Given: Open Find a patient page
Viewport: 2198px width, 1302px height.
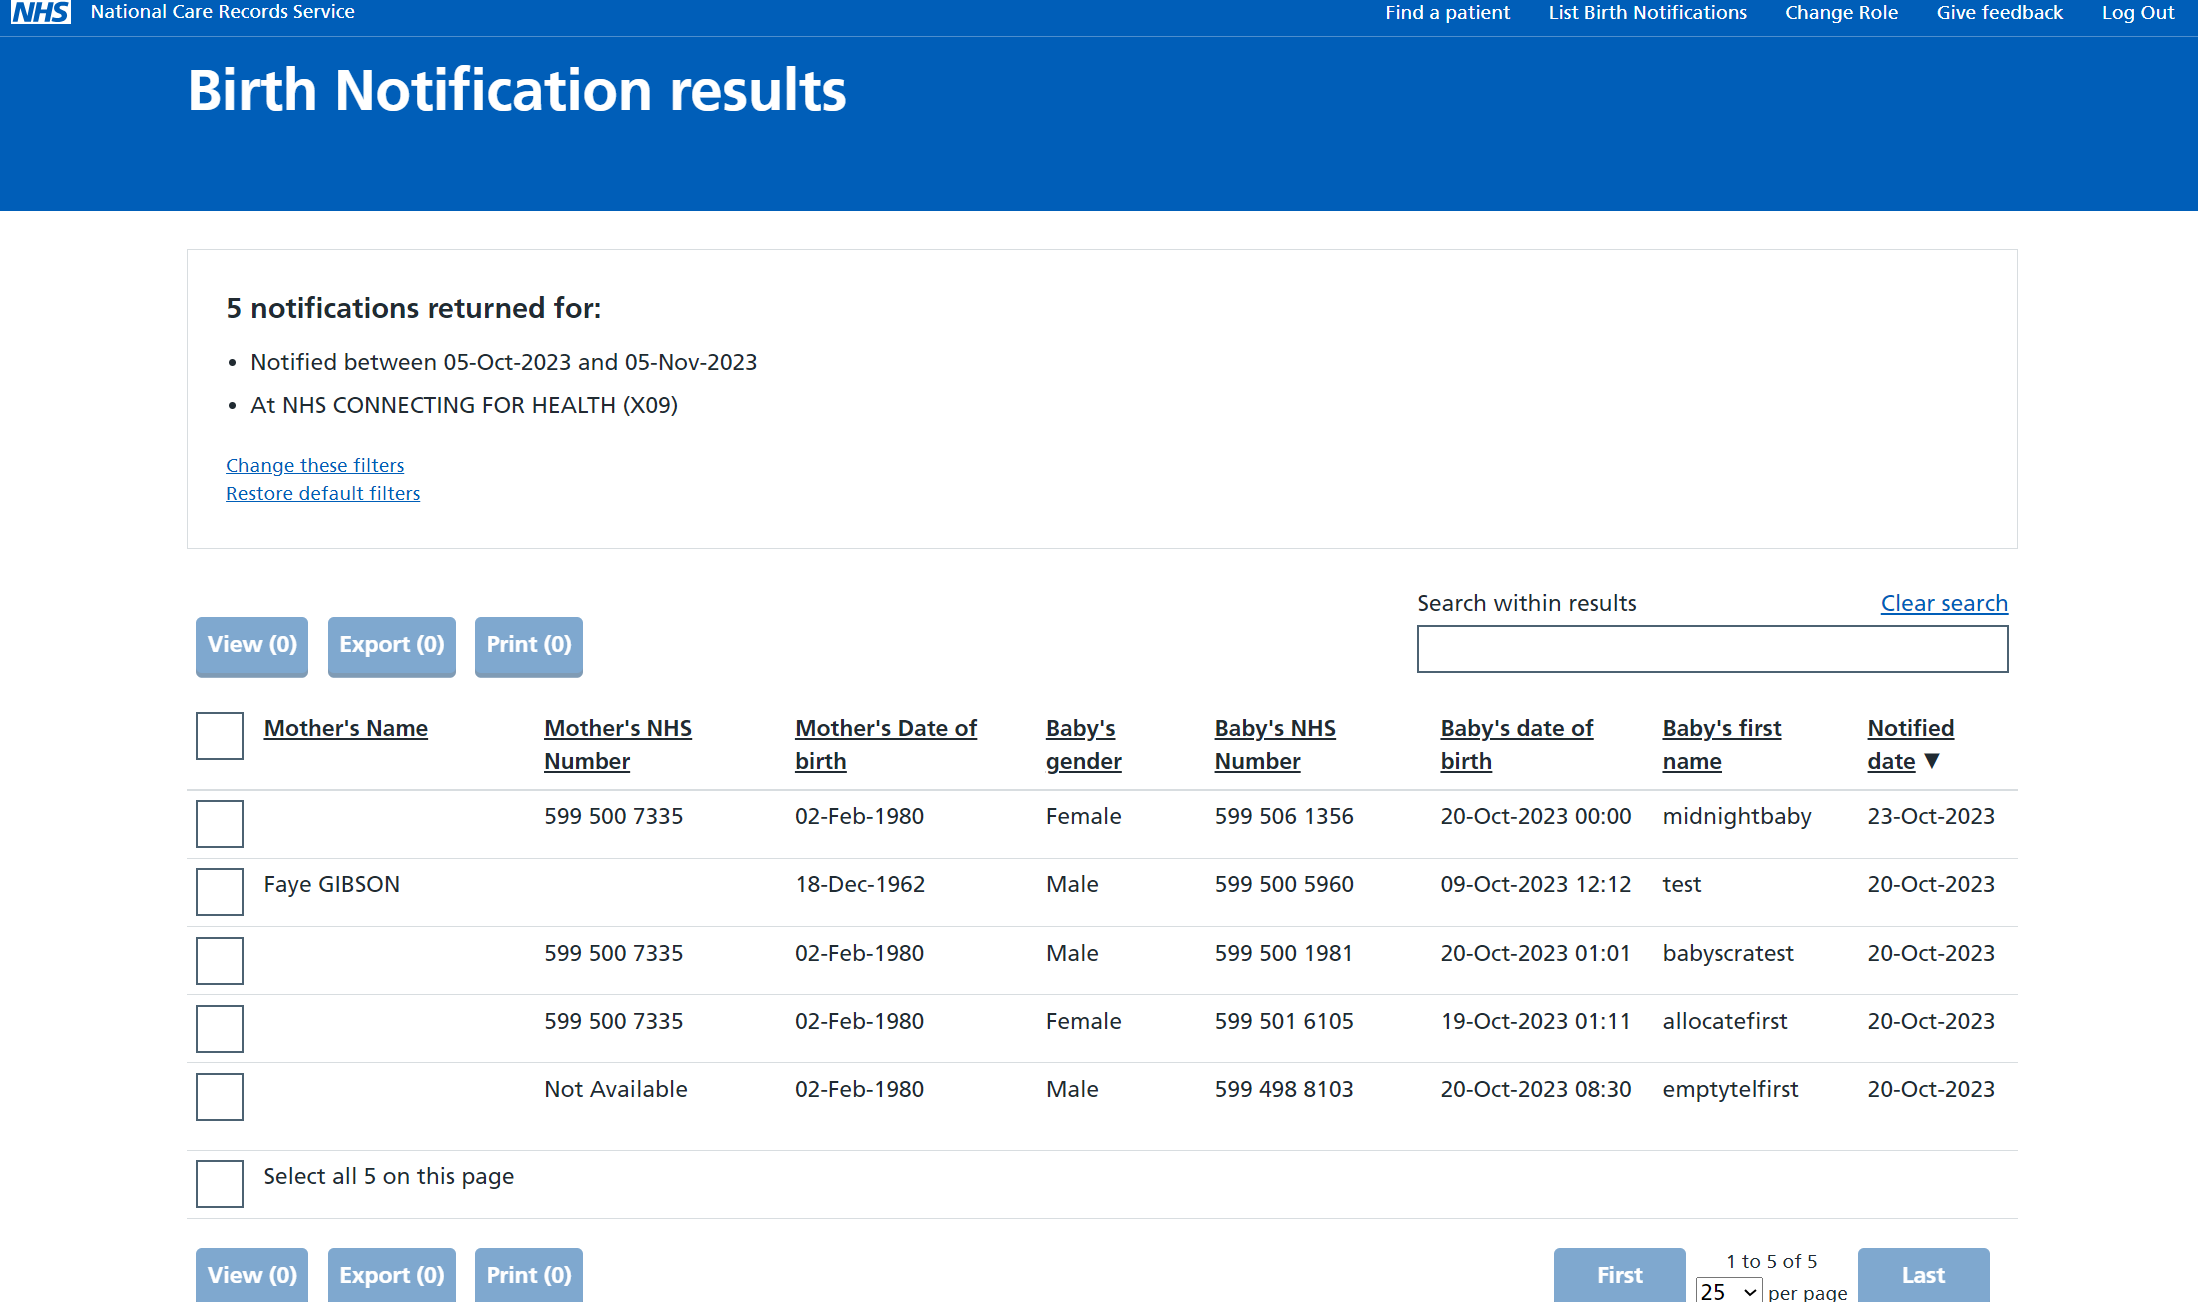Looking at the screenshot, I should (x=1447, y=13).
